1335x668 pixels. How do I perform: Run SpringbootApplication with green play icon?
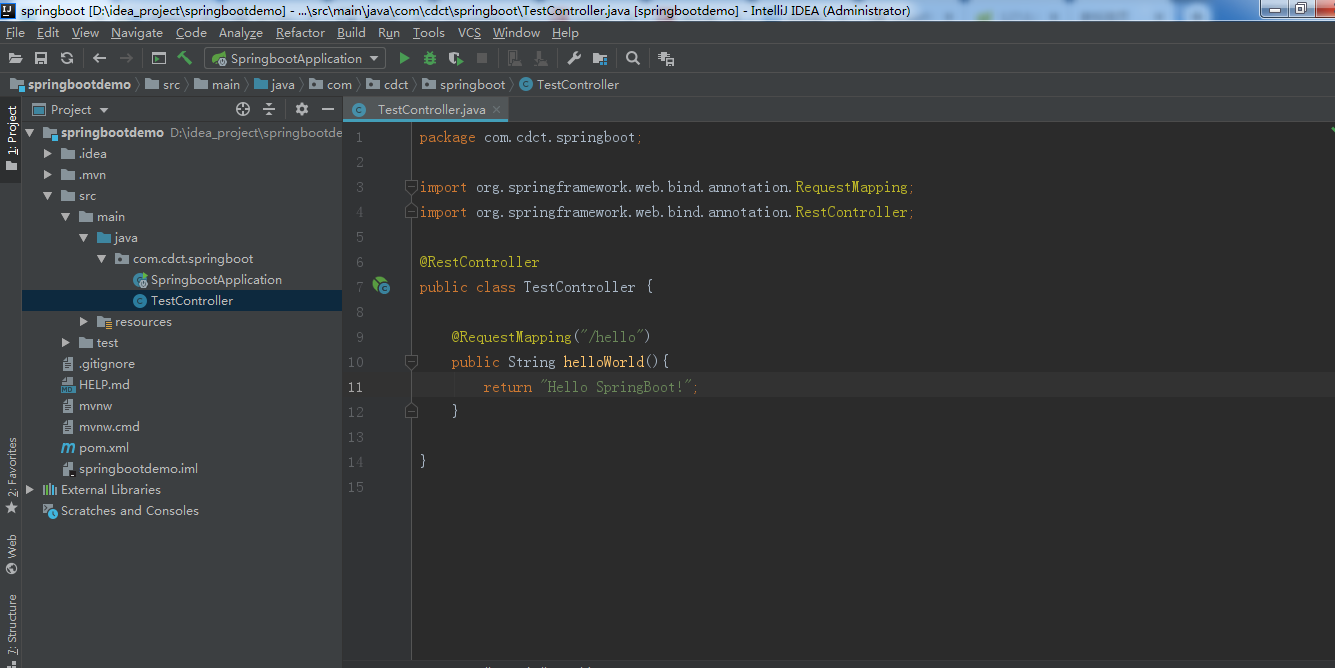pos(404,59)
